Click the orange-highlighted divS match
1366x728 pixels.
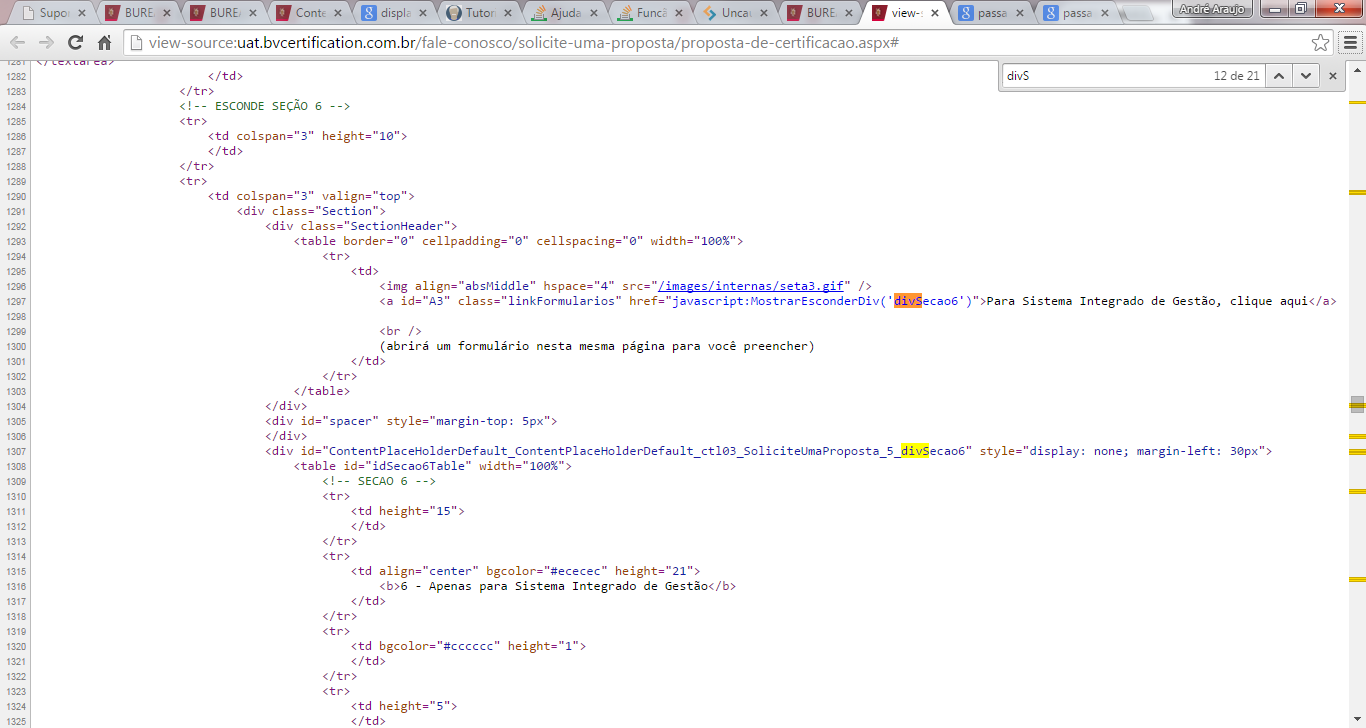pos(907,301)
